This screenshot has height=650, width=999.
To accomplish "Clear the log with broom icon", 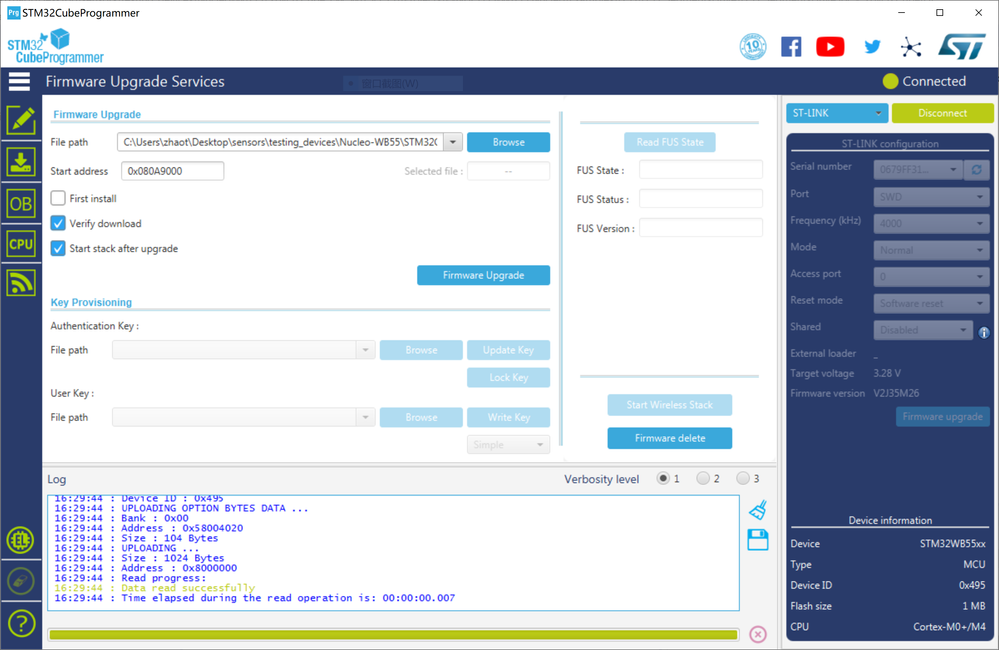I will coord(758,510).
